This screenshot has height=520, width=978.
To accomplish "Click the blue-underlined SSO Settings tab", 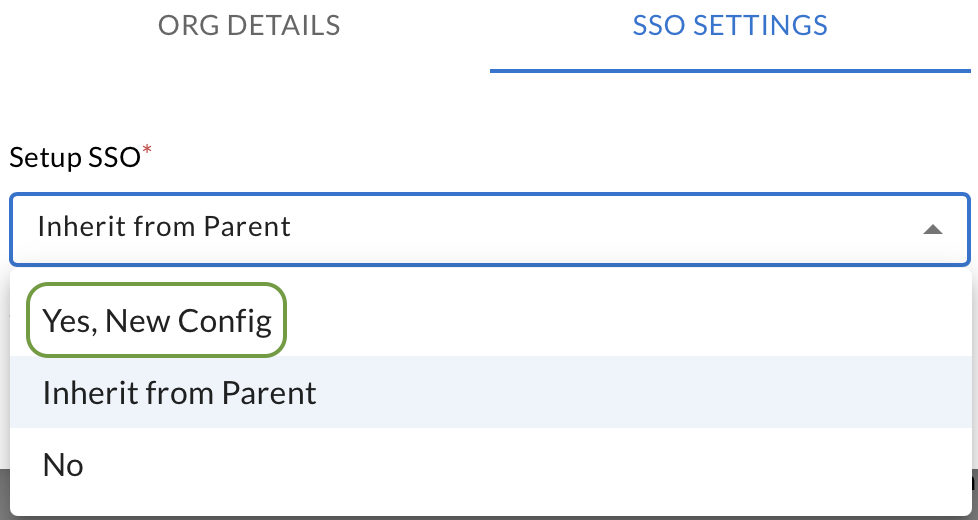I will click(730, 26).
